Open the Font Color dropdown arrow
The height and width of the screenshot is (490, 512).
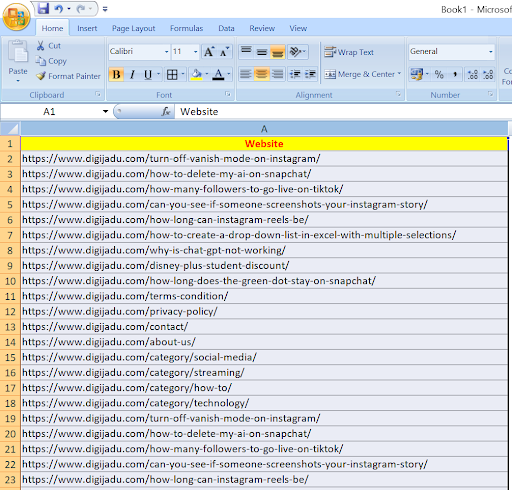click(x=229, y=74)
